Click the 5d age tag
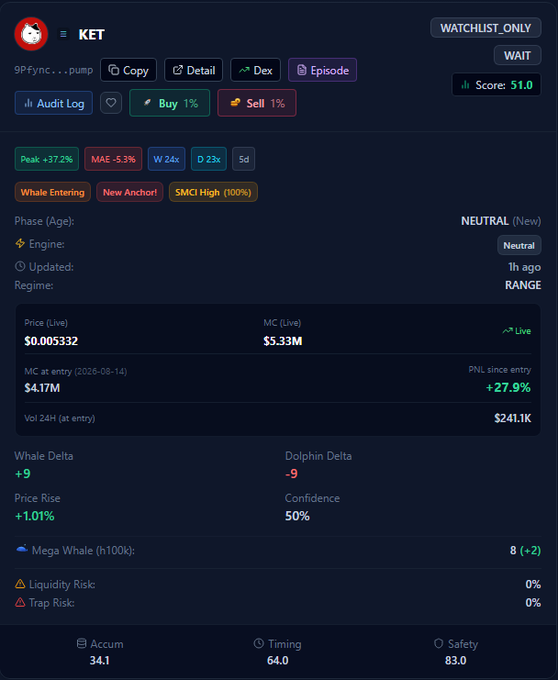Image resolution: width=558 pixels, height=680 pixels. [244, 159]
